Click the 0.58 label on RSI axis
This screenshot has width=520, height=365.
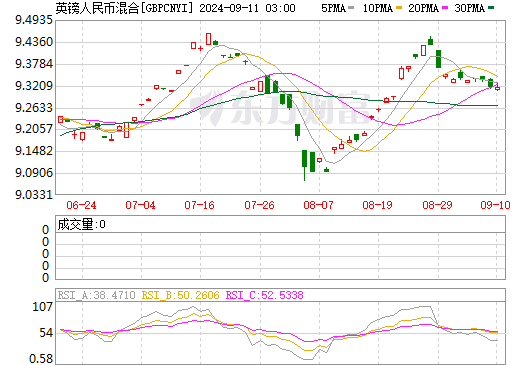(41, 359)
